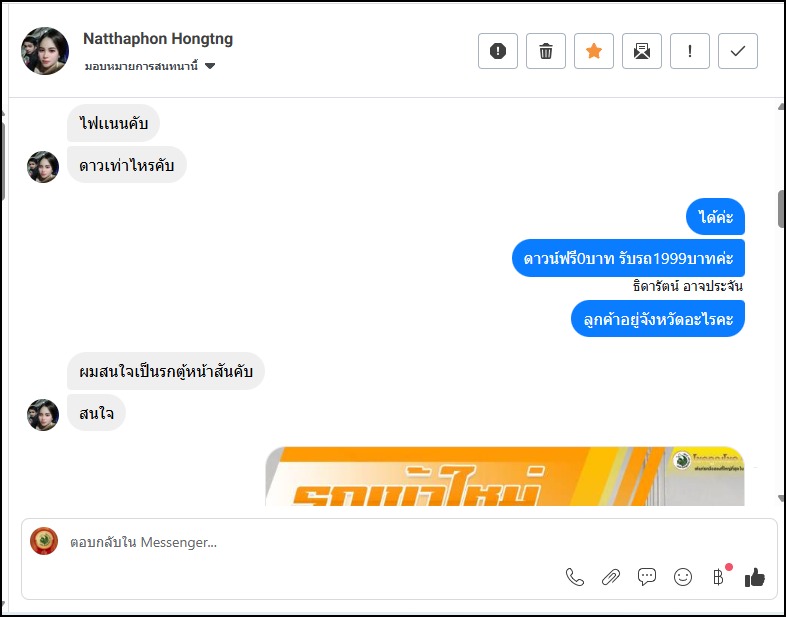Delete conversation using trash can icon

pos(545,51)
